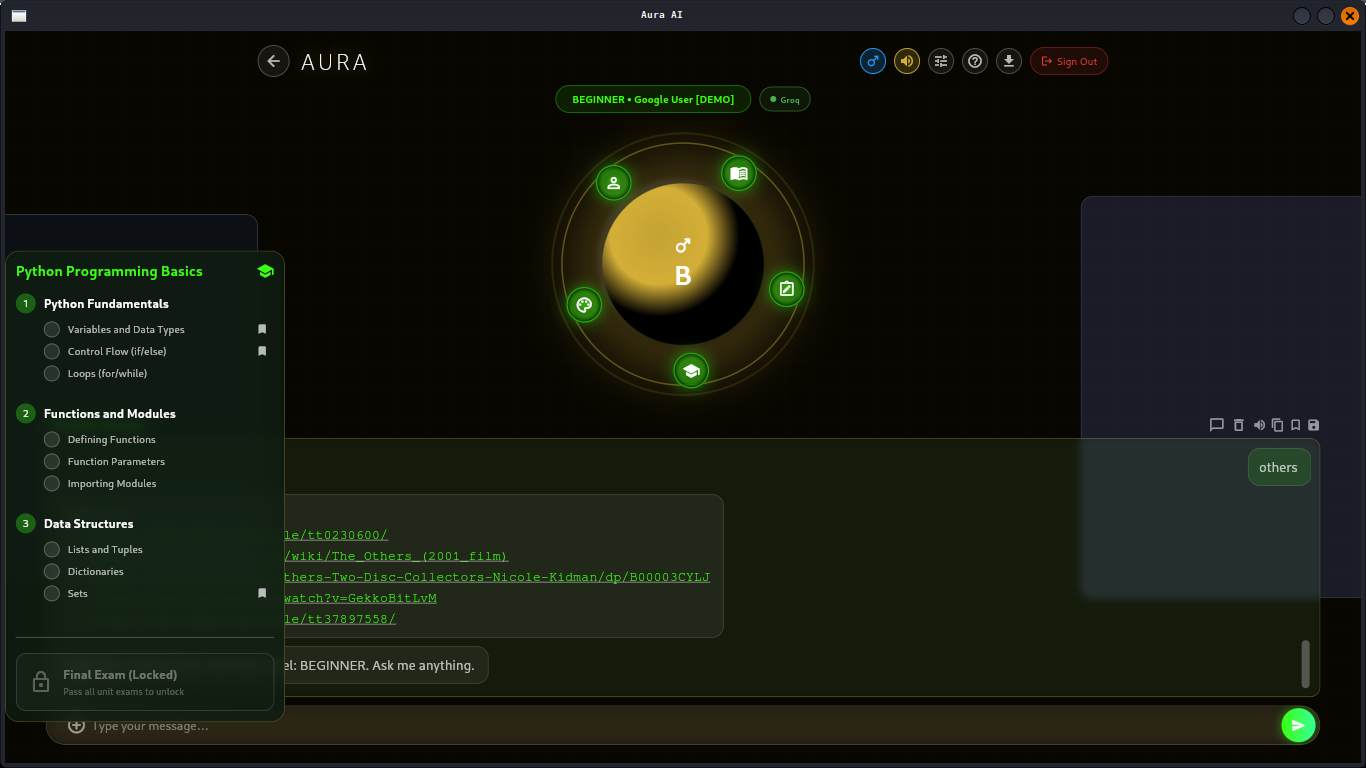Image resolution: width=1366 pixels, height=768 pixels.
Task: Click the small speaker icon above the chat
Action: tap(1259, 425)
